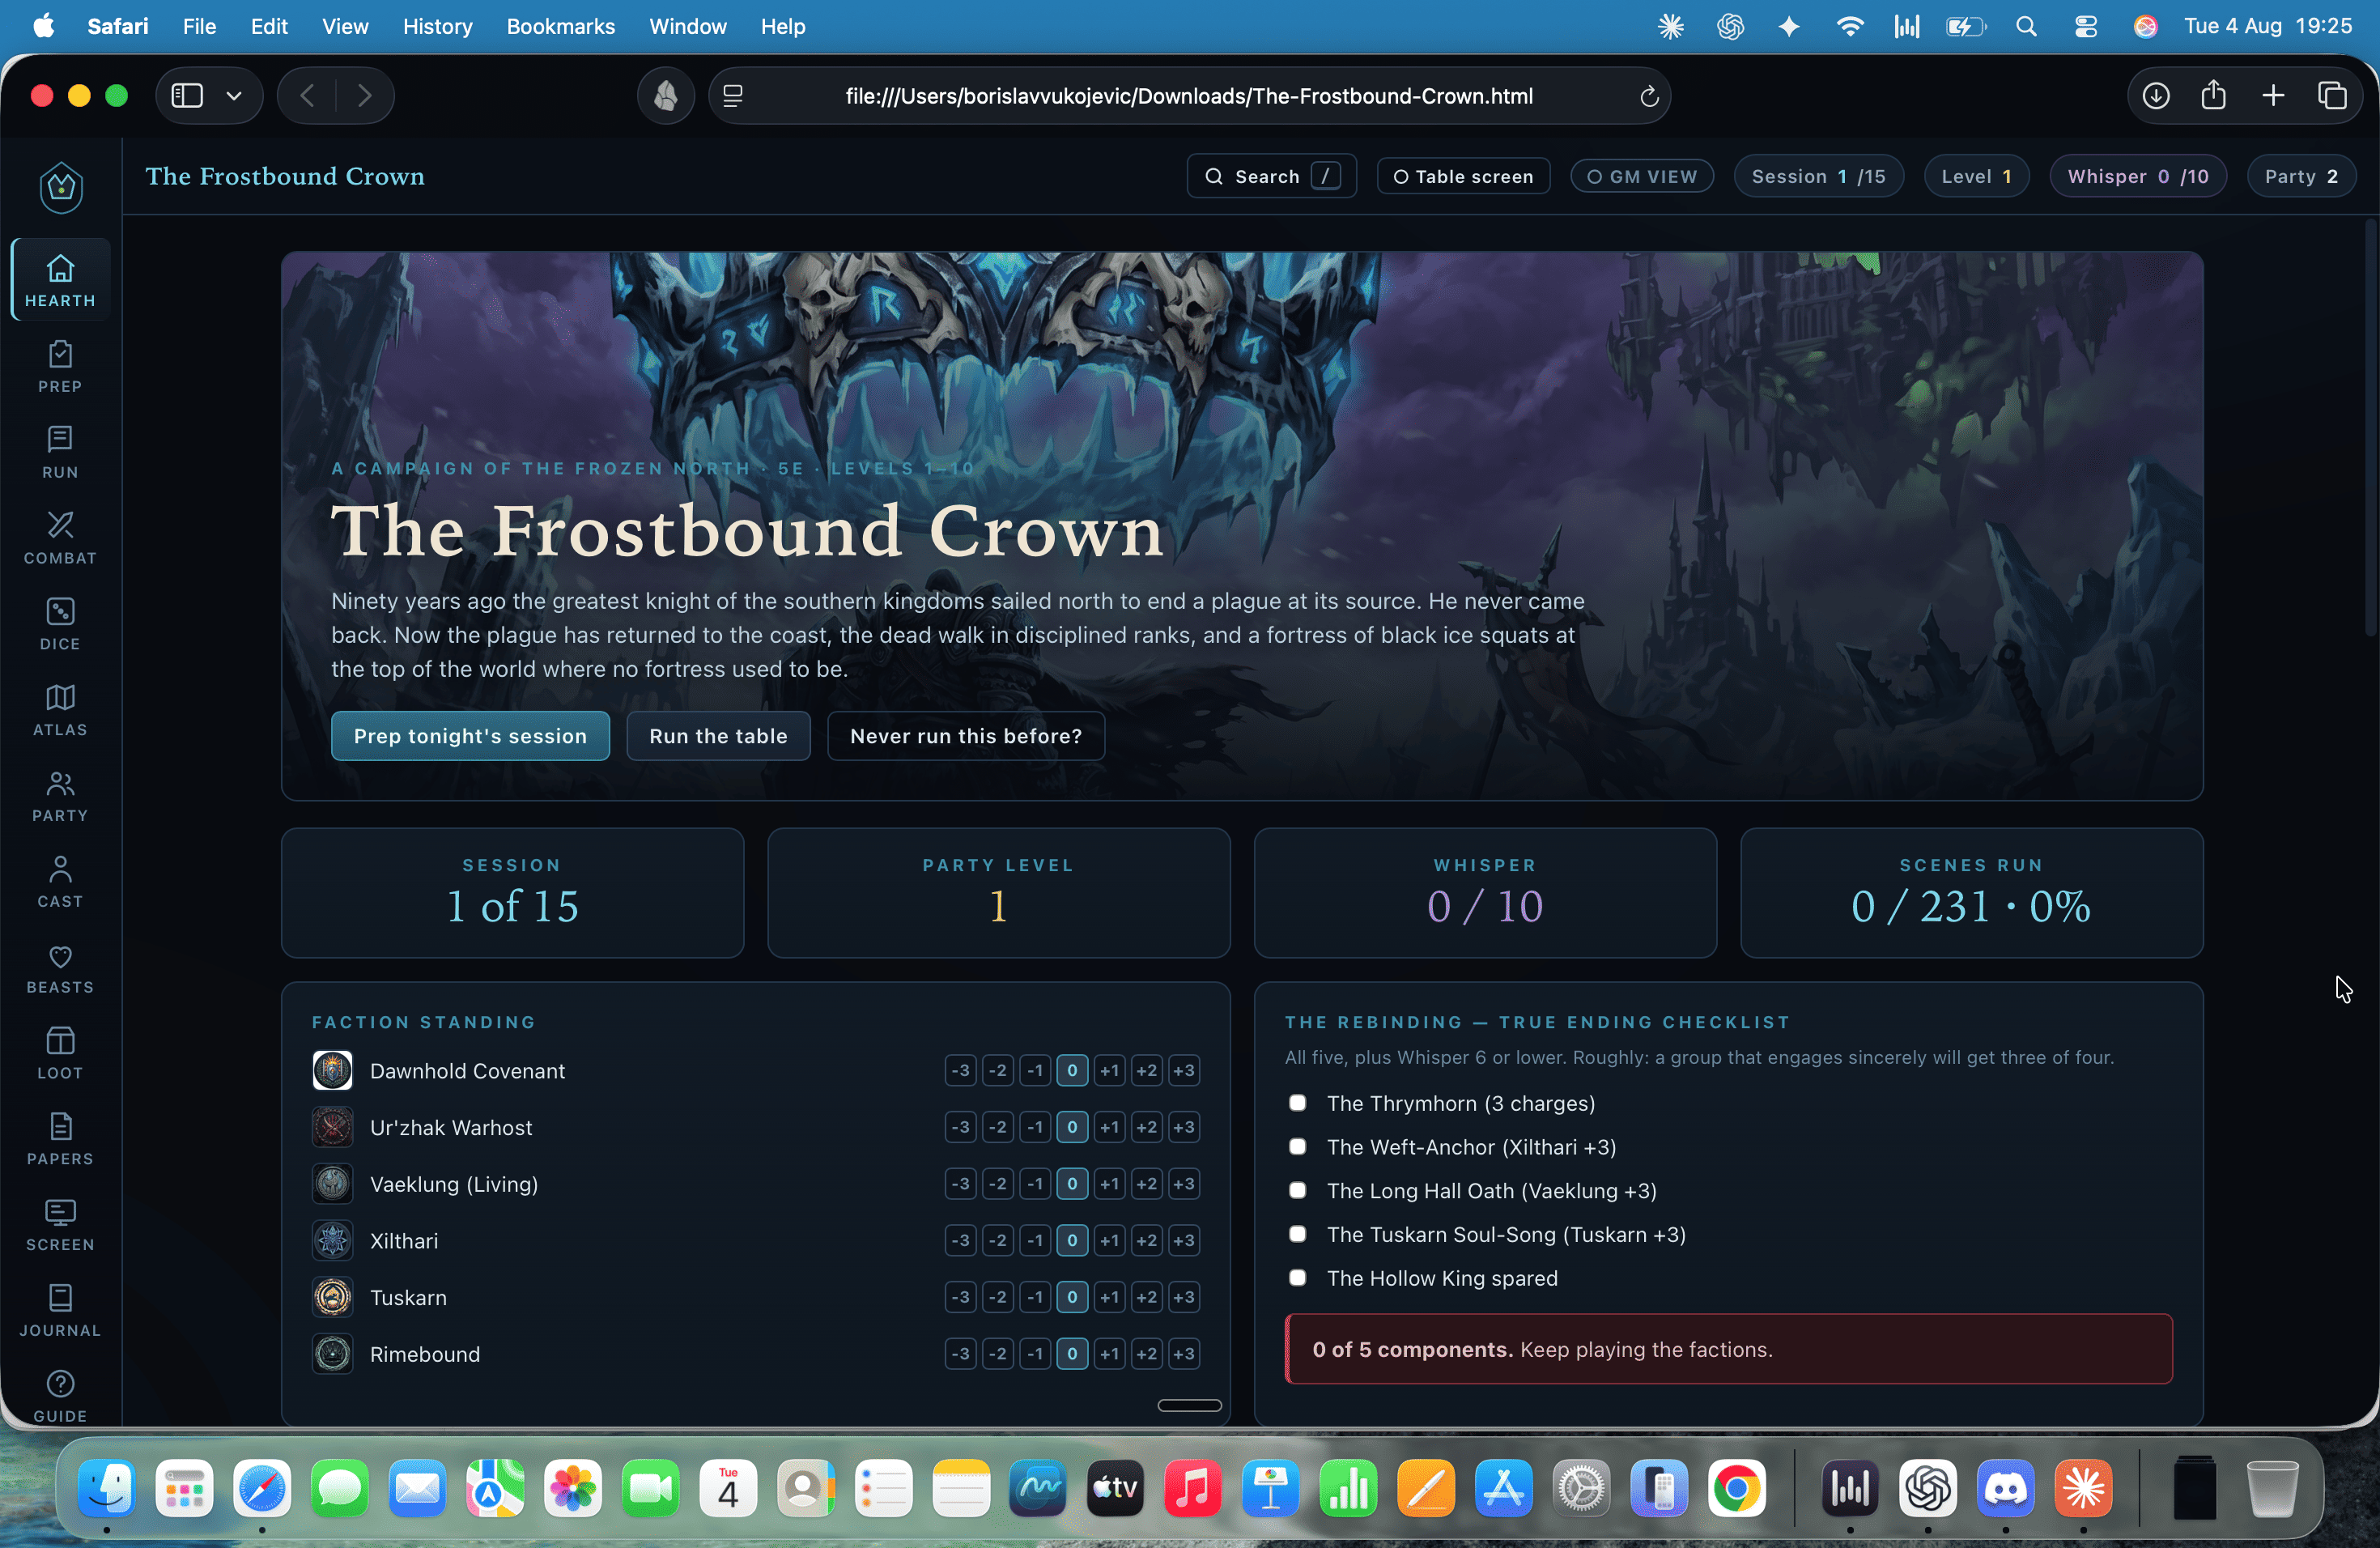
Task: Click the Safari address bar
Action: pos(1188,96)
